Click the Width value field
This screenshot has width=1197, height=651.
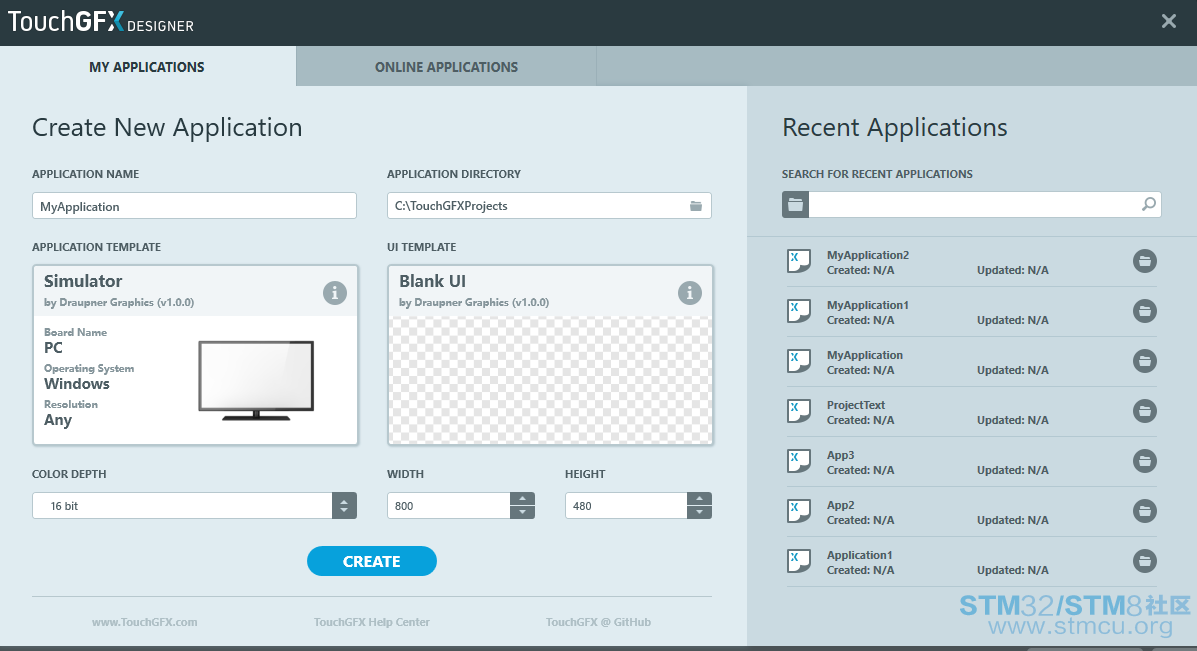tap(449, 505)
